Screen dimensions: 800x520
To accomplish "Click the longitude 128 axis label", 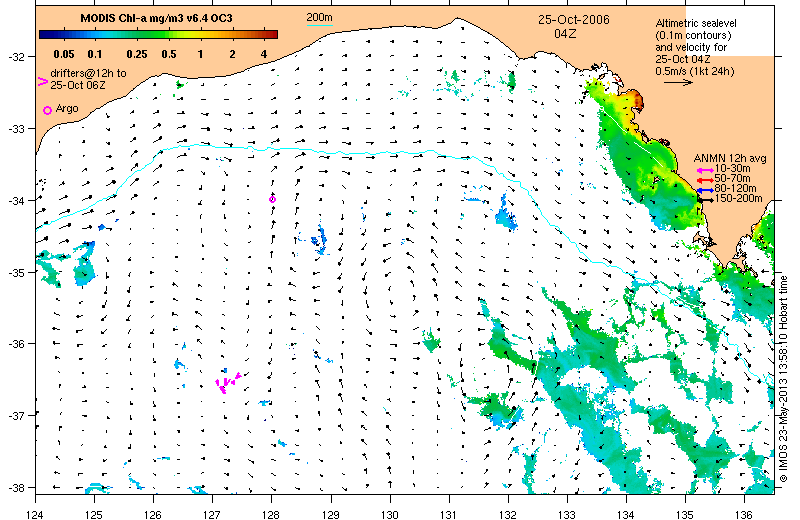I will [271, 514].
